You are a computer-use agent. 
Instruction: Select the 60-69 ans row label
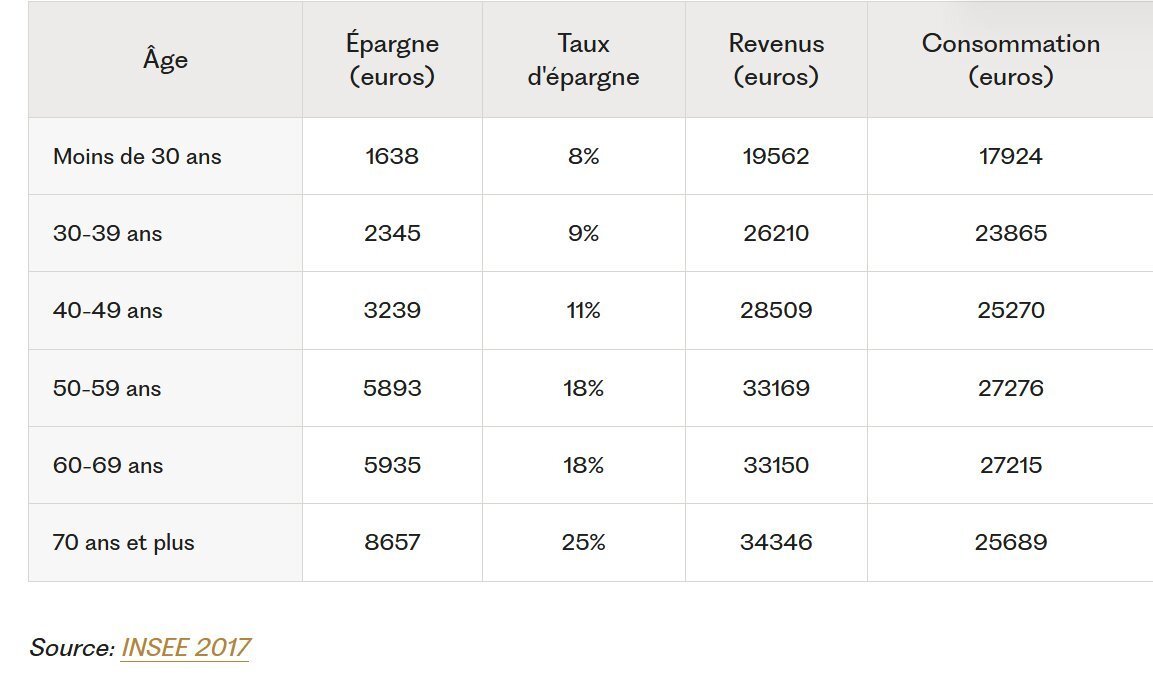point(107,465)
